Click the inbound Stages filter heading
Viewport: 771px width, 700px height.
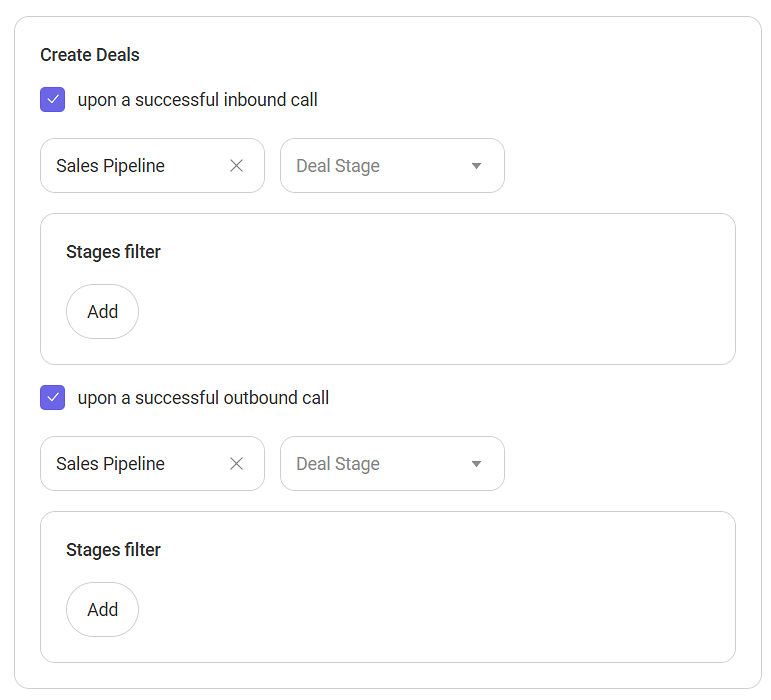tap(113, 252)
